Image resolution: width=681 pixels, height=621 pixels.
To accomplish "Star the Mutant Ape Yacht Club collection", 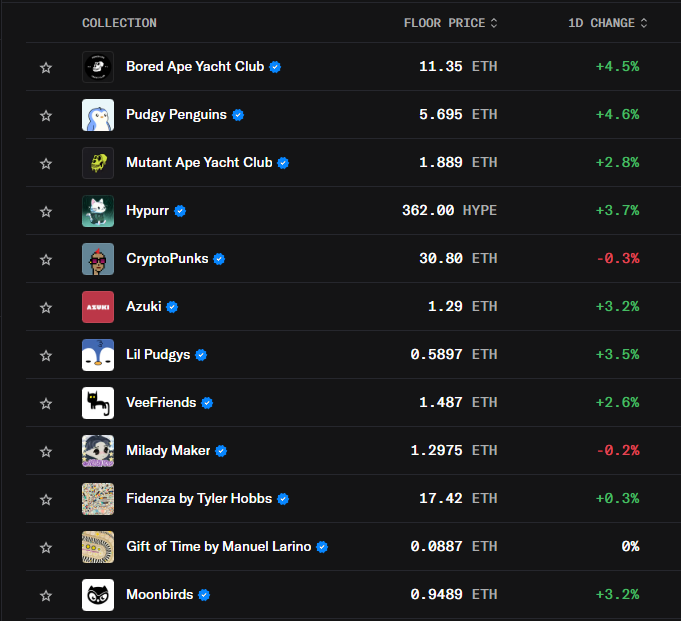I will pyautogui.click(x=46, y=164).
